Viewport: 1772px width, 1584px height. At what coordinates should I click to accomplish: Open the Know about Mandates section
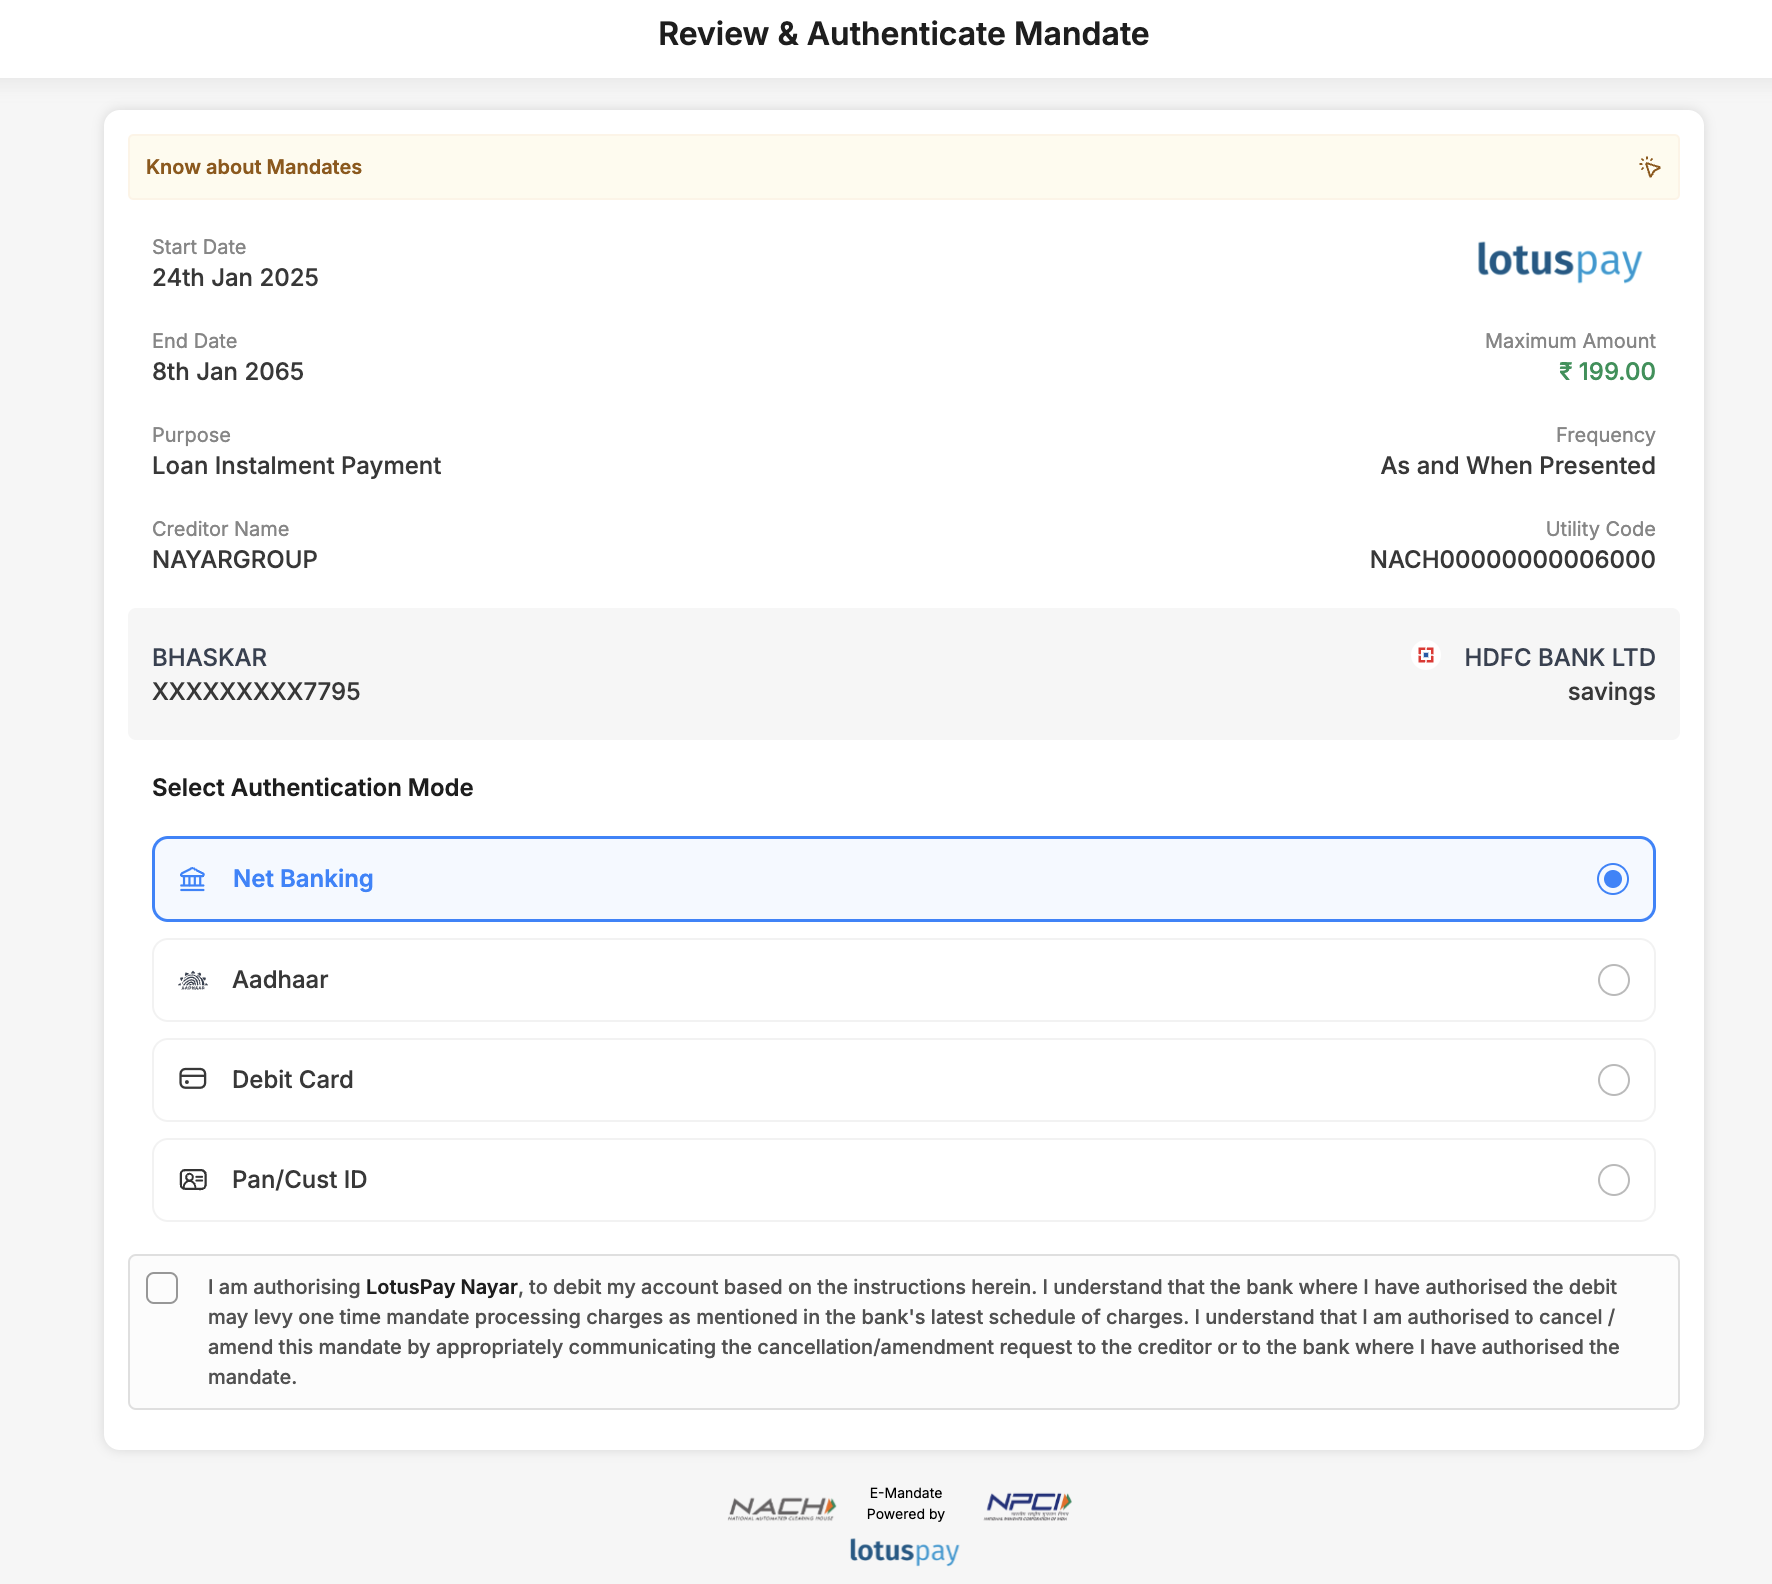click(x=254, y=166)
